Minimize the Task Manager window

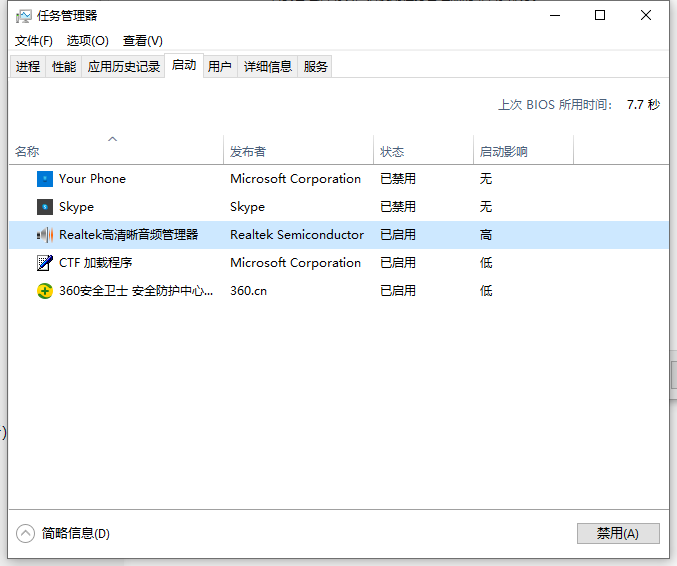(555, 16)
